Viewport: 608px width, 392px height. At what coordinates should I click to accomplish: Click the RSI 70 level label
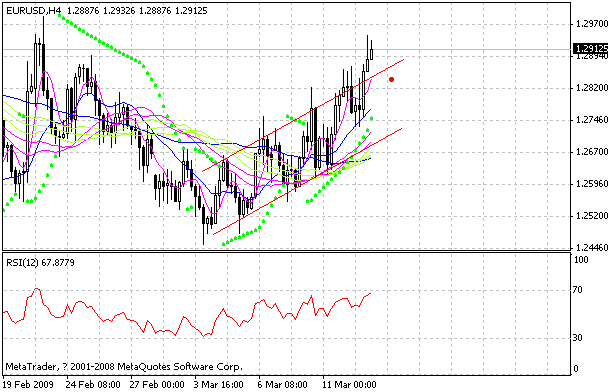coord(577,290)
